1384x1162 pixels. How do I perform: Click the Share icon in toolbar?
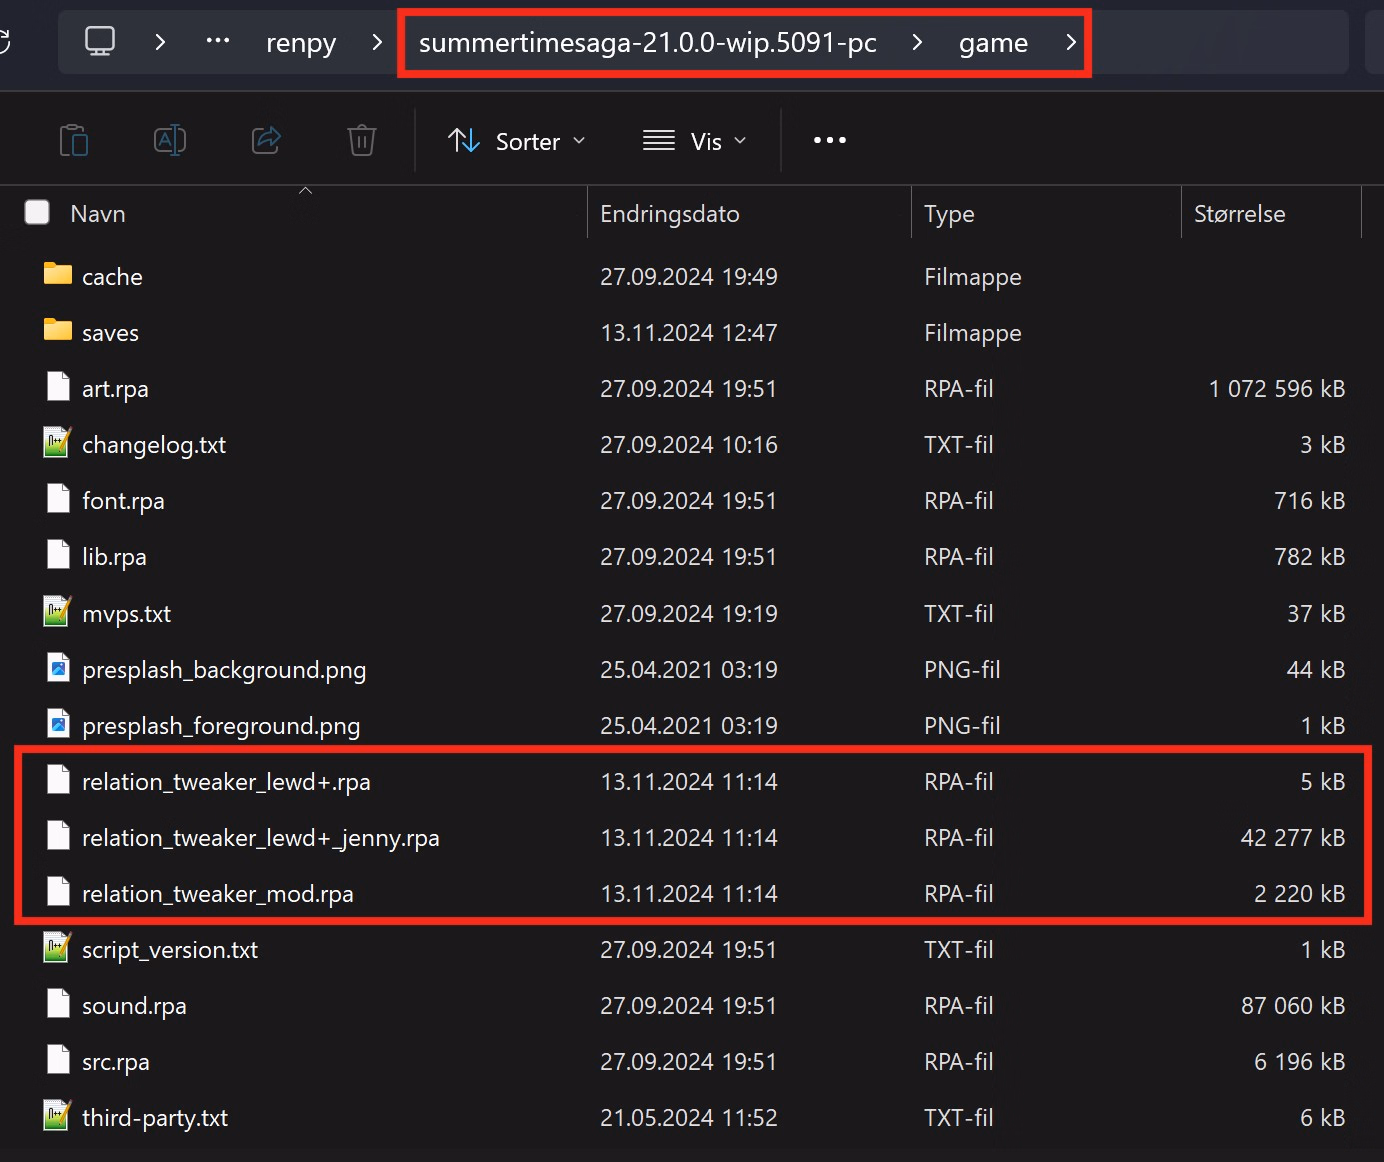click(266, 140)
